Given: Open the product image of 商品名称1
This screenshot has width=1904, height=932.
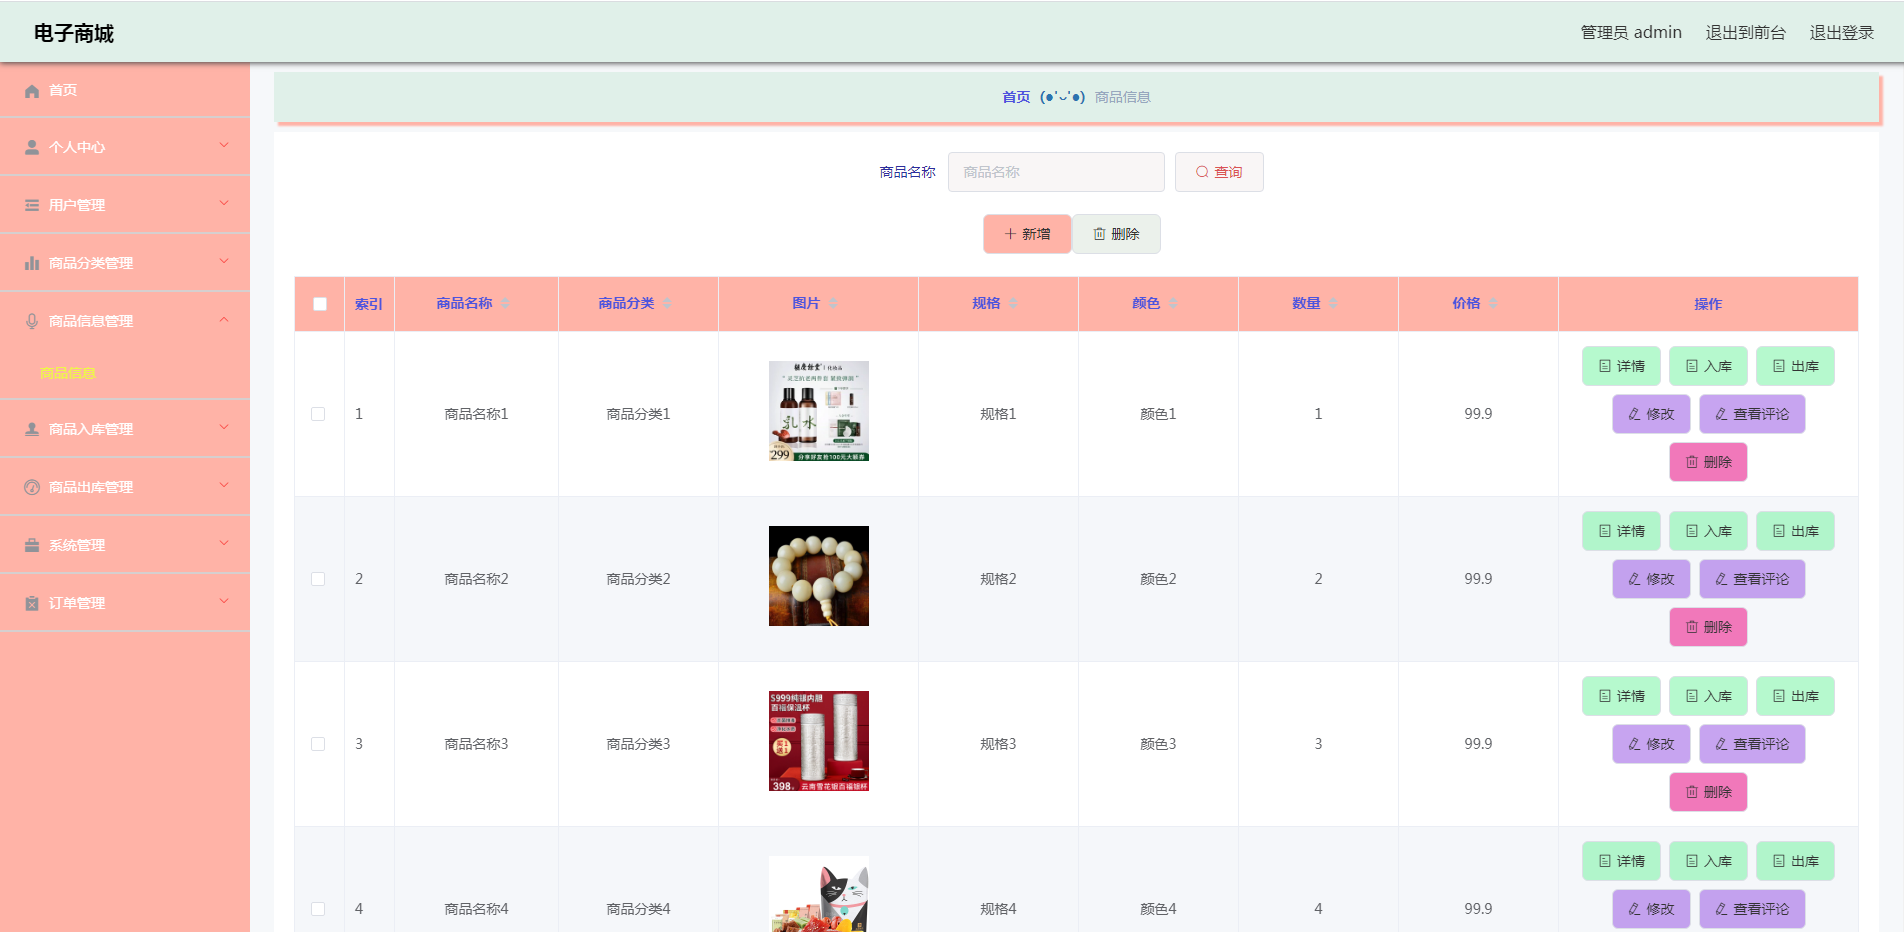Looking at the screenshot, I should click(819, 411).
